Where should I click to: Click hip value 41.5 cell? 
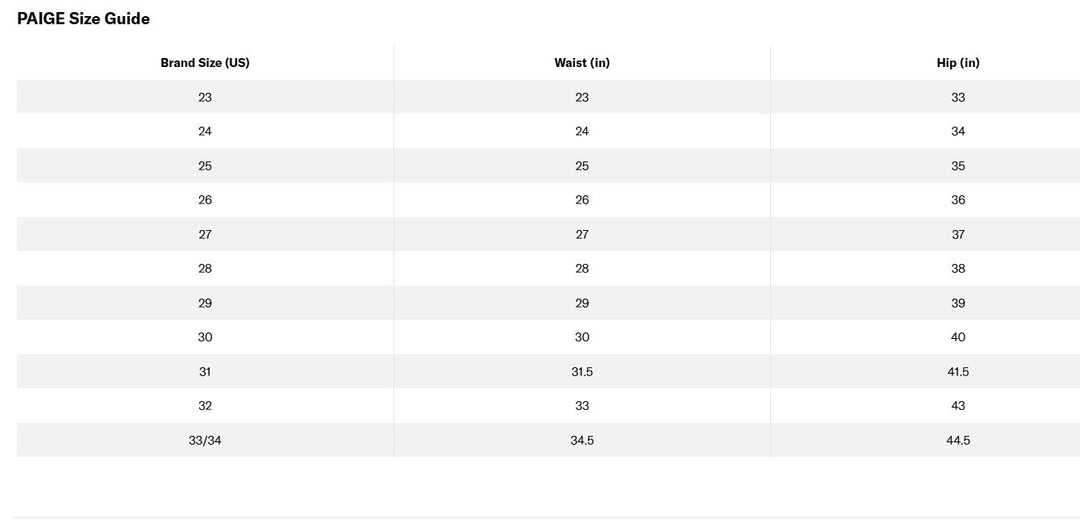coord(958,371)
